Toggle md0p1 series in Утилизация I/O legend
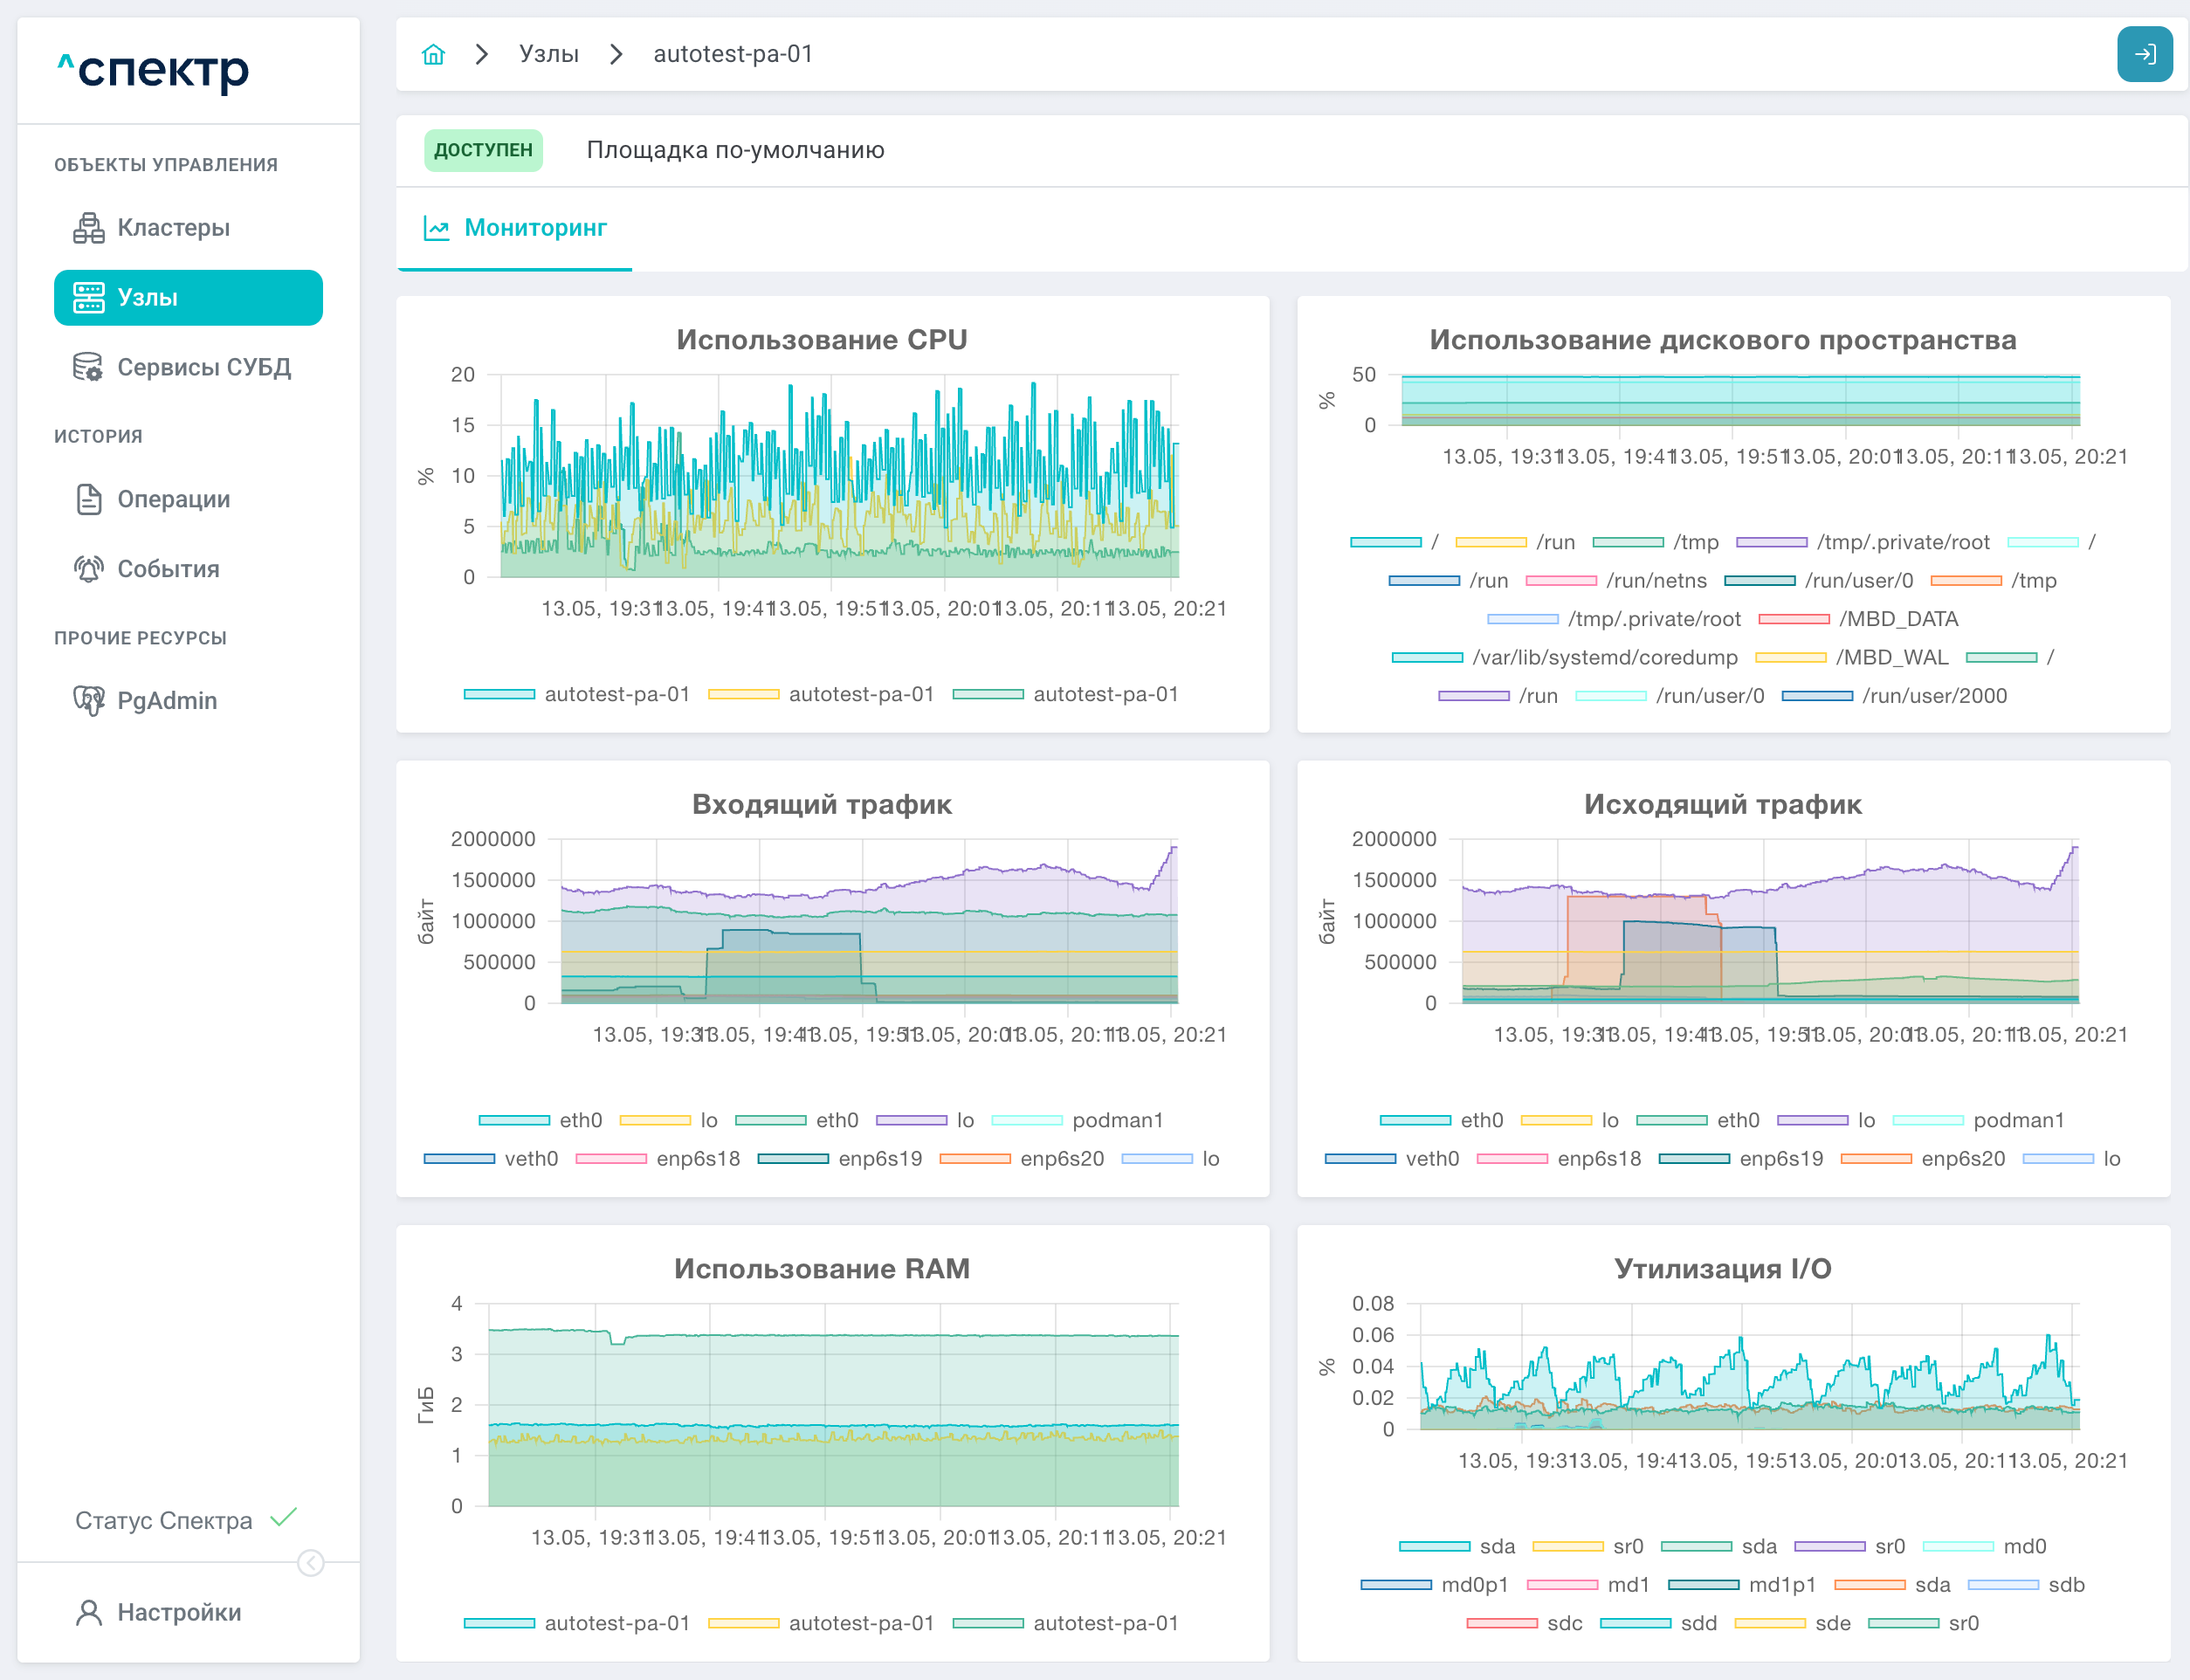 (x=1434, y=1585)
